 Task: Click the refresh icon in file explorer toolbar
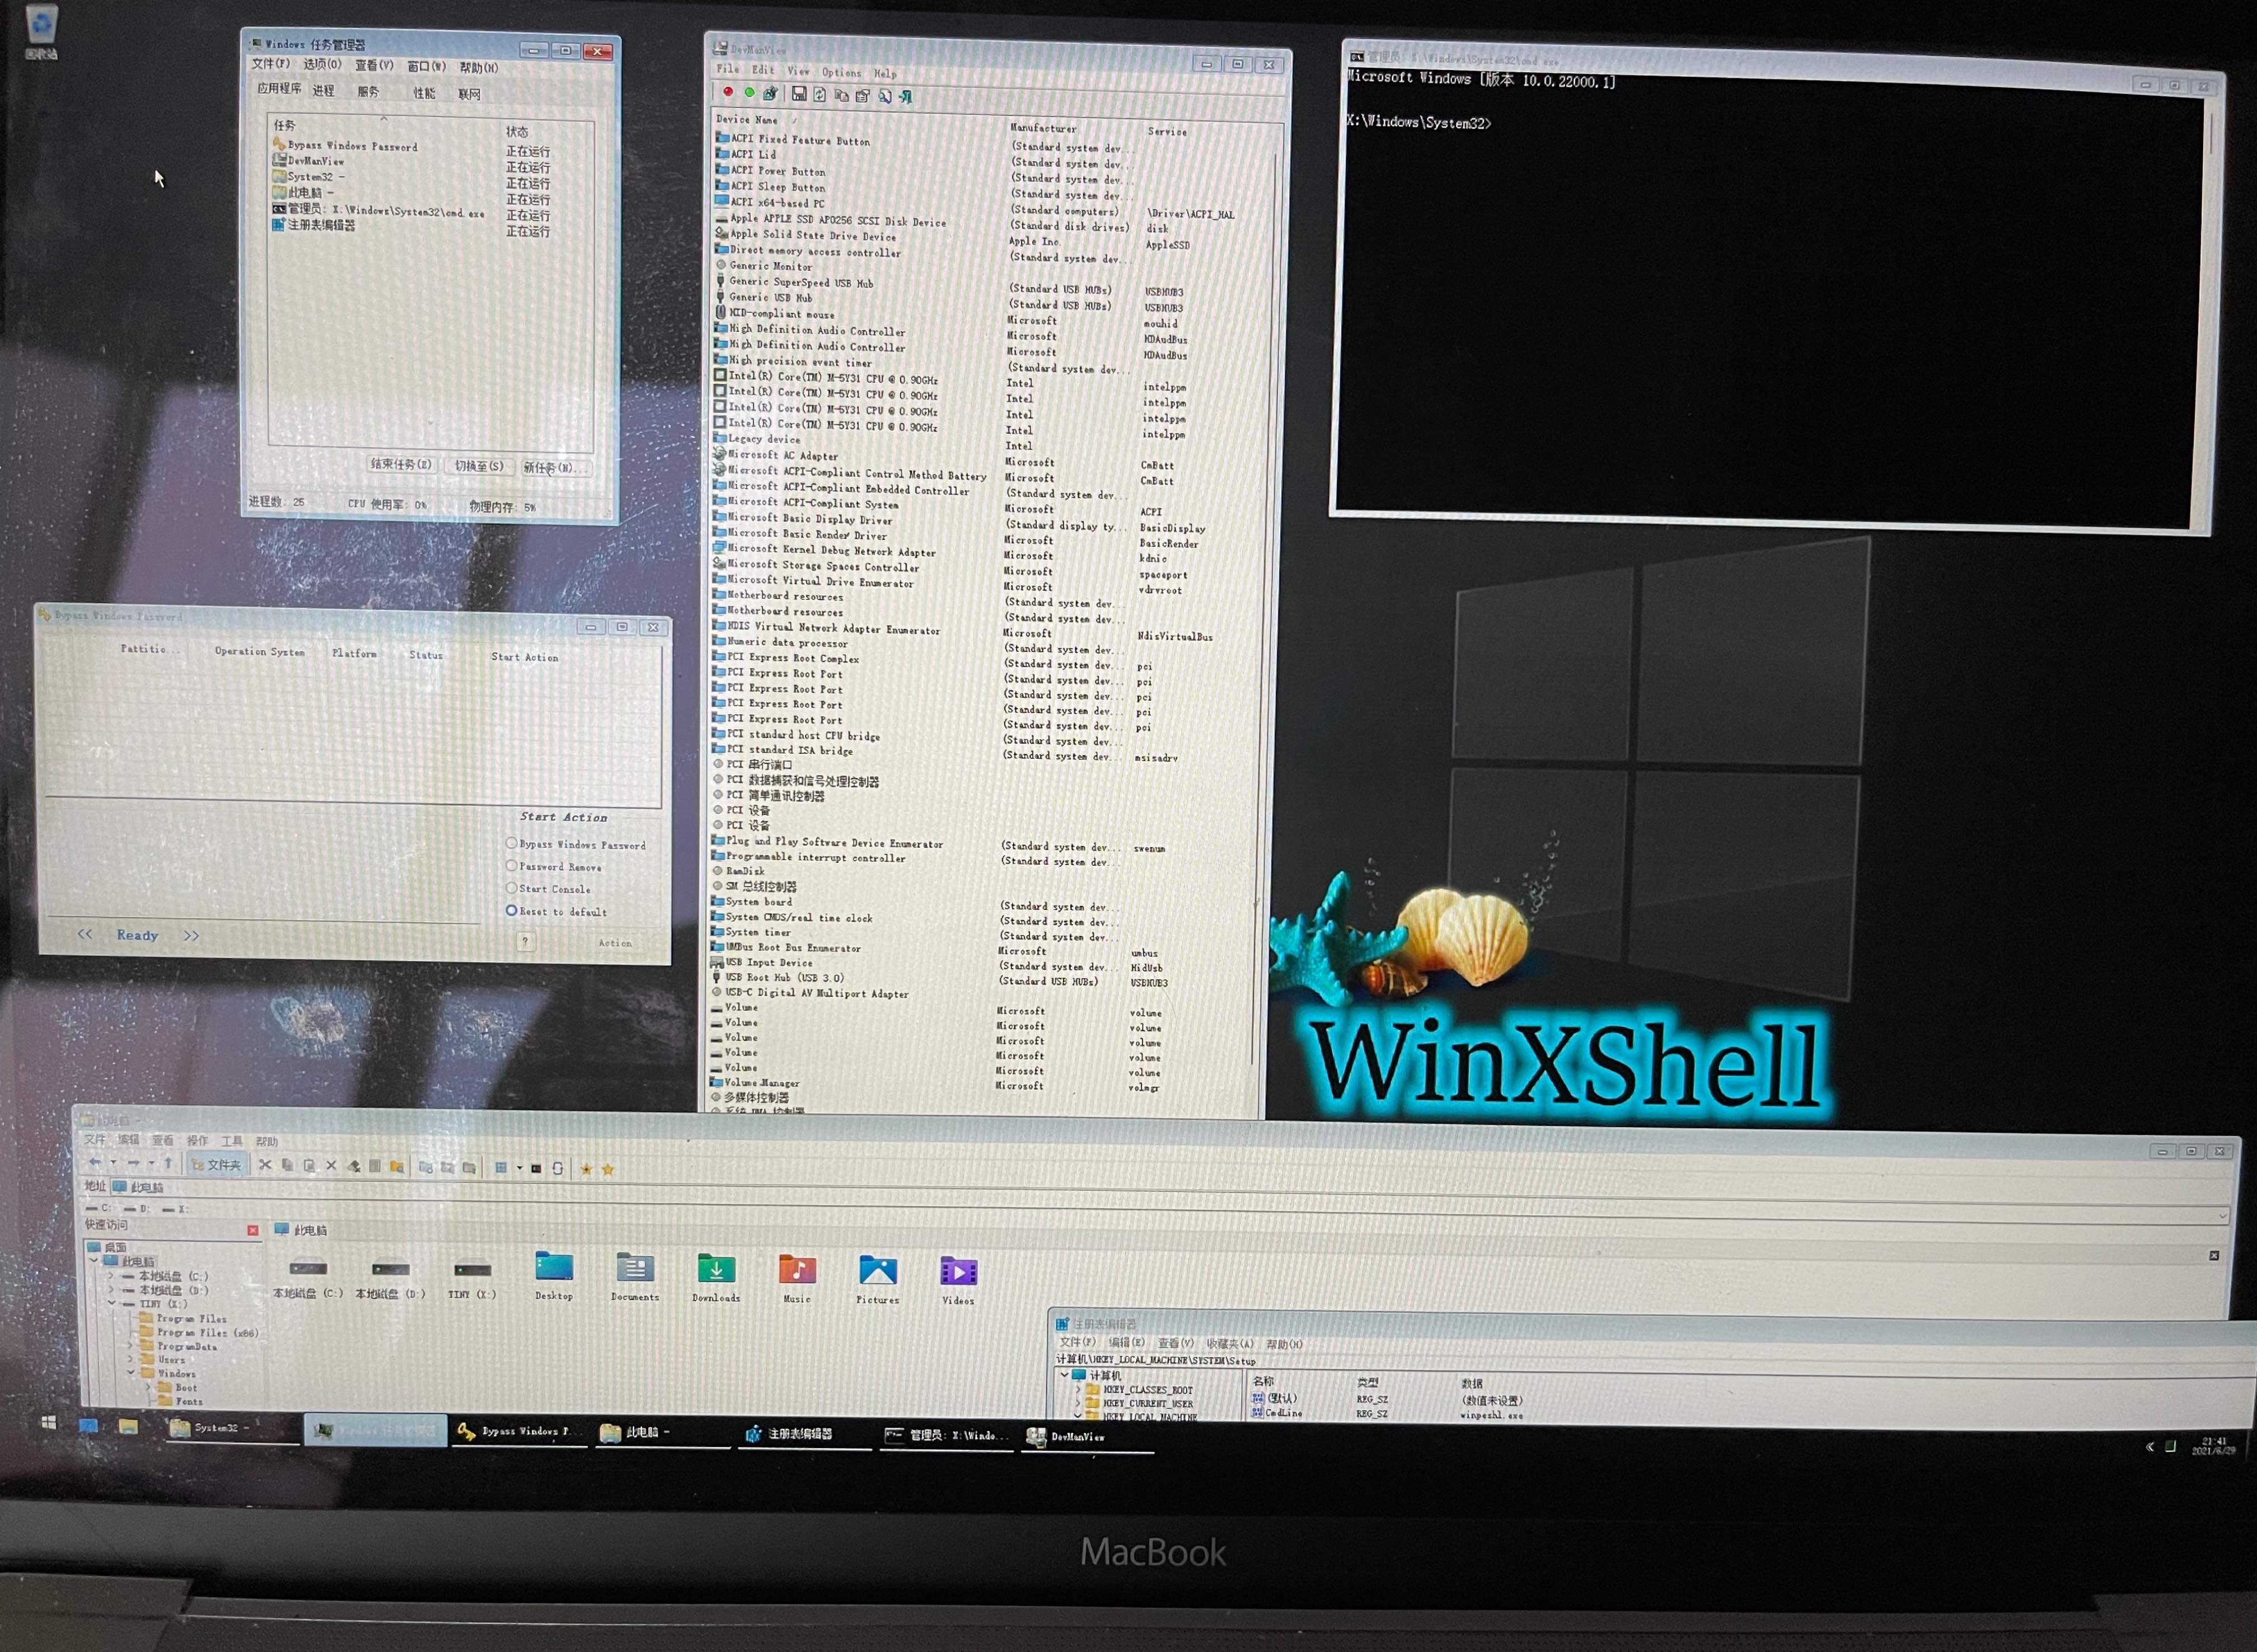[x=558, y=1168]
